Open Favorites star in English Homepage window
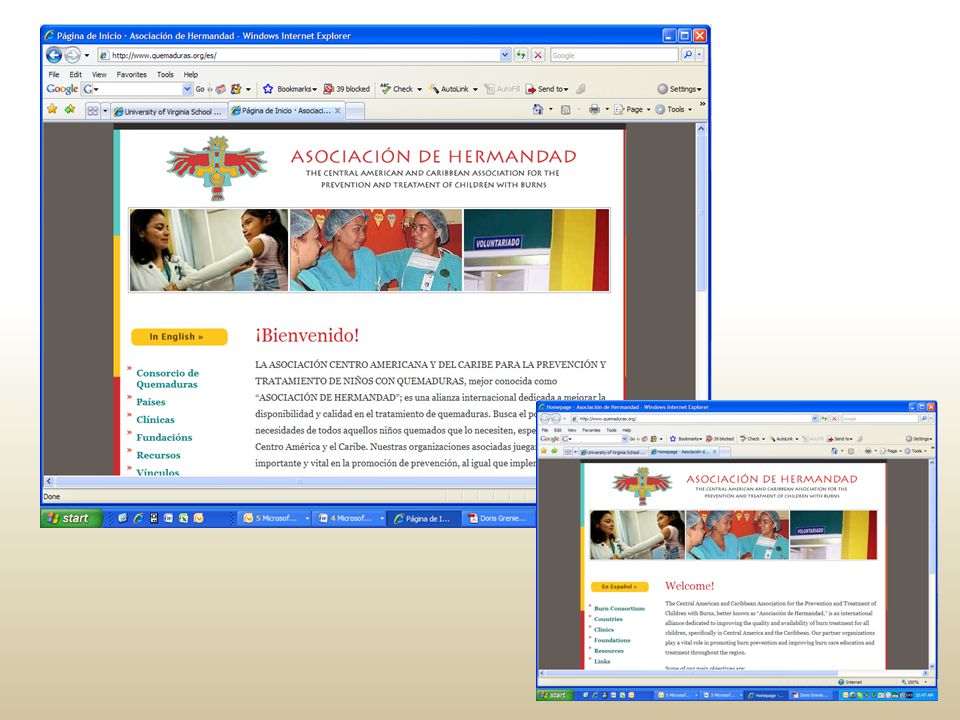The height and width of the screenshot is (720, 960). point(543,451)
